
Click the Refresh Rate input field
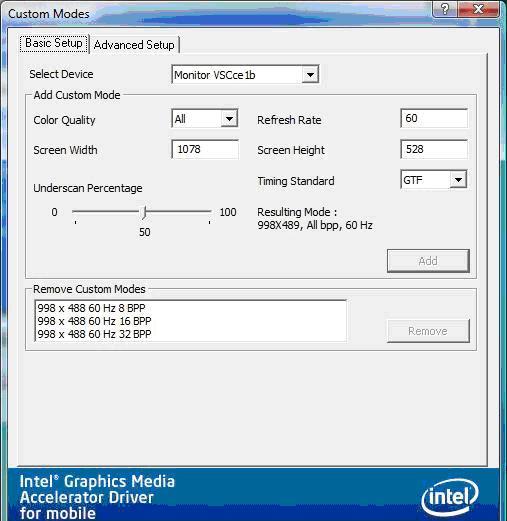pyautogui.click(x=434, y=118)
